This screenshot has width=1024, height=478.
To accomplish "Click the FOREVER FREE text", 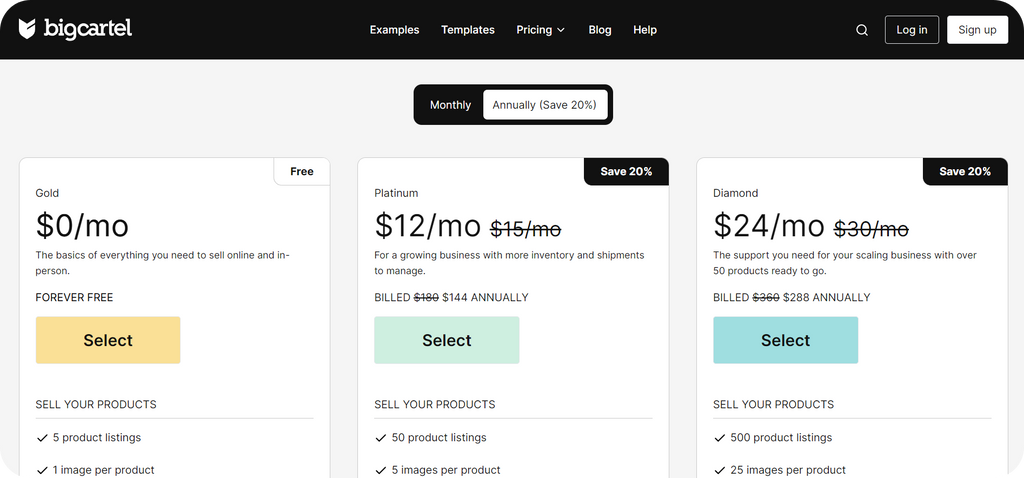I will click(x=74, y=298).
